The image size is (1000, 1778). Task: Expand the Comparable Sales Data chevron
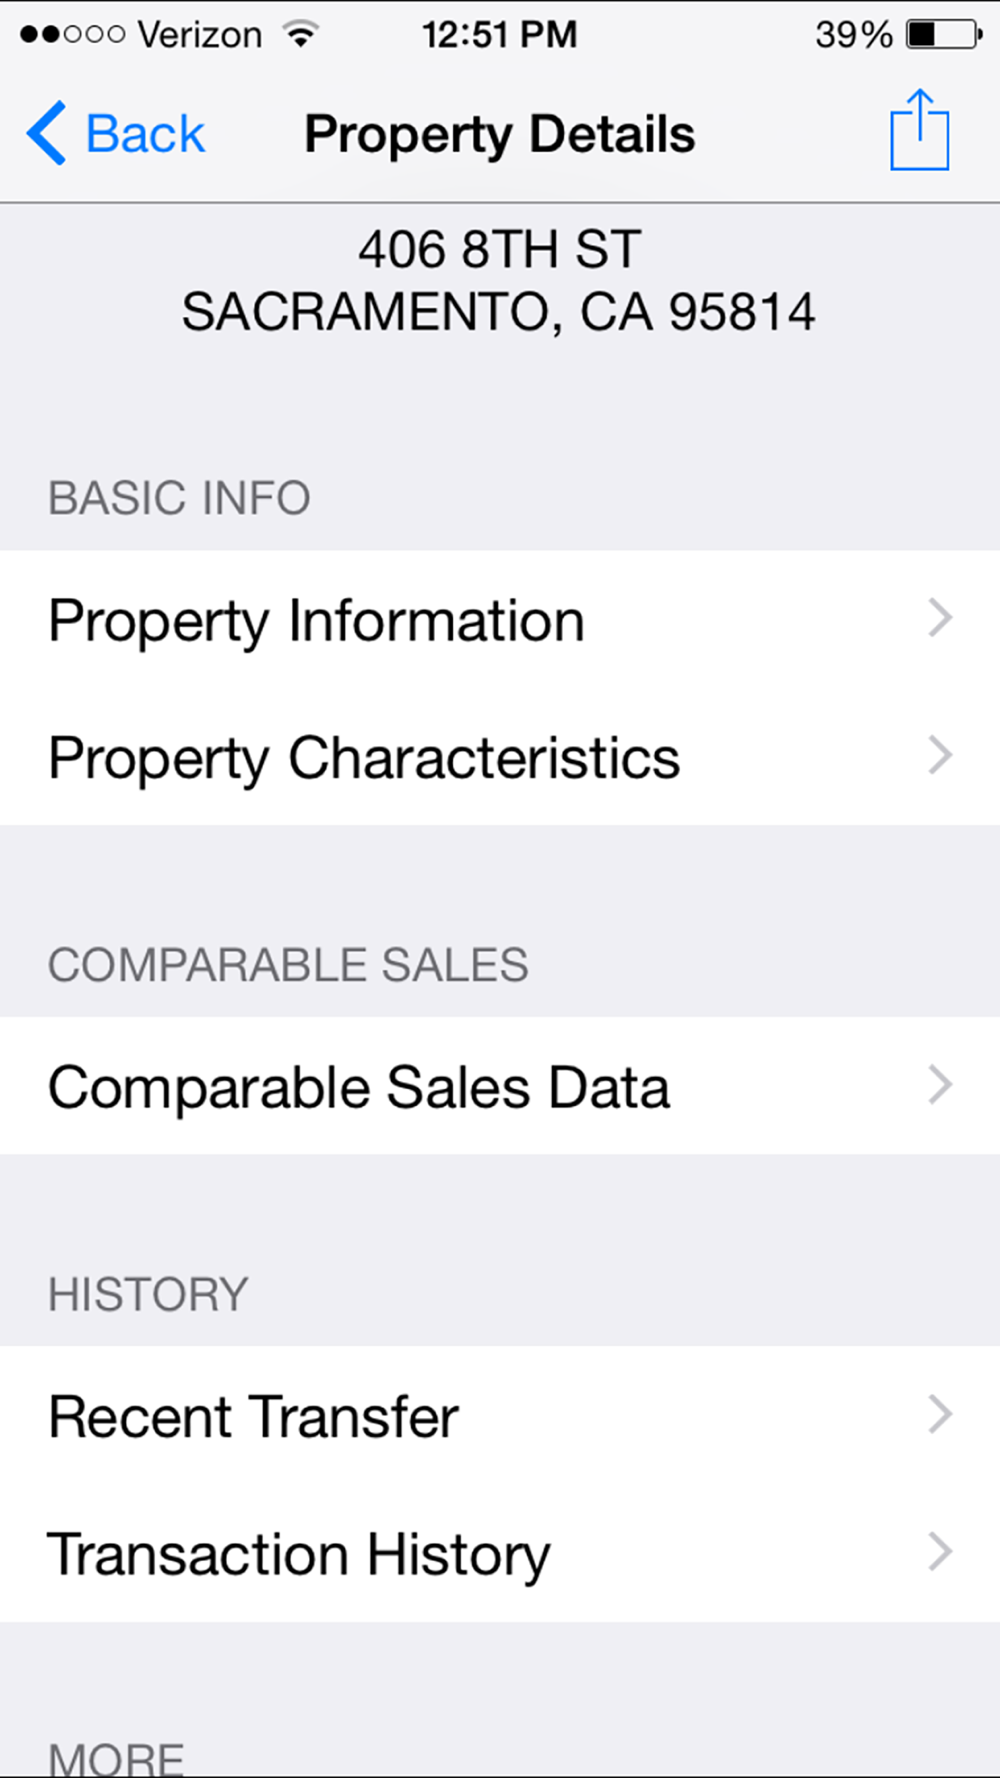pyautogui.click(x=940, y=1085)
